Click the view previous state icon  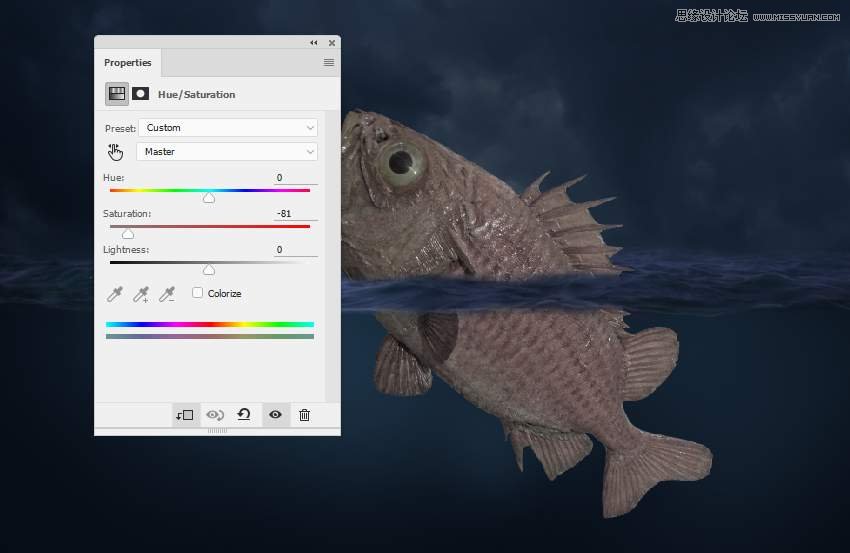(214, 415)
